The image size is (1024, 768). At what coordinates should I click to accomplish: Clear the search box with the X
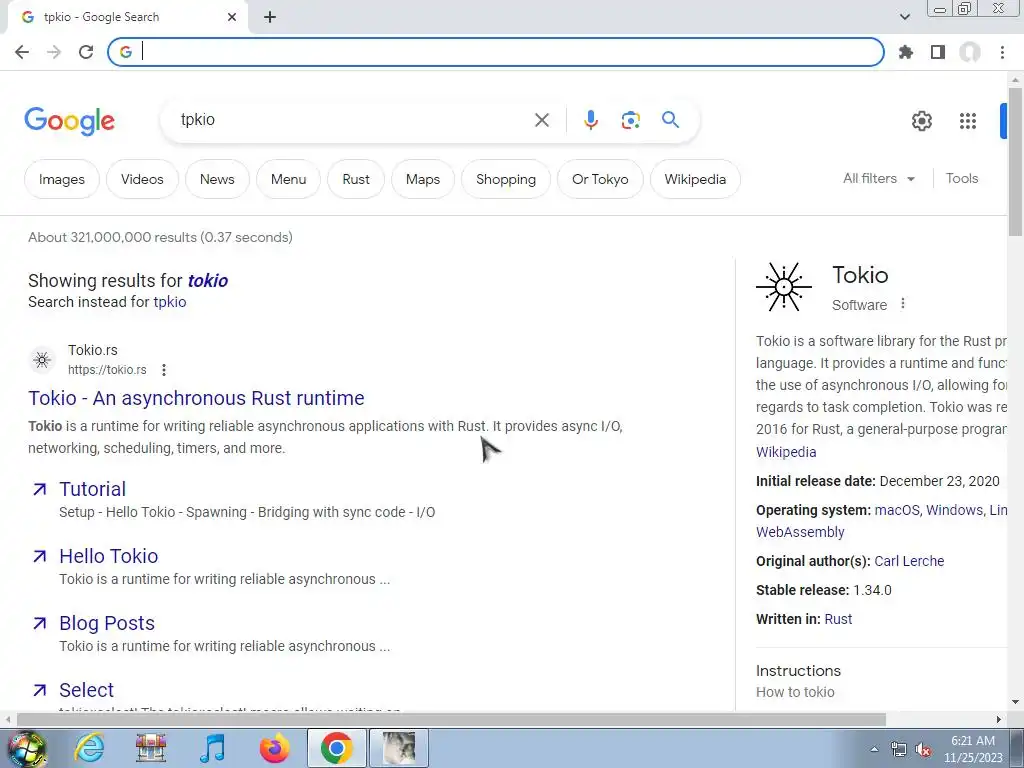542,120
